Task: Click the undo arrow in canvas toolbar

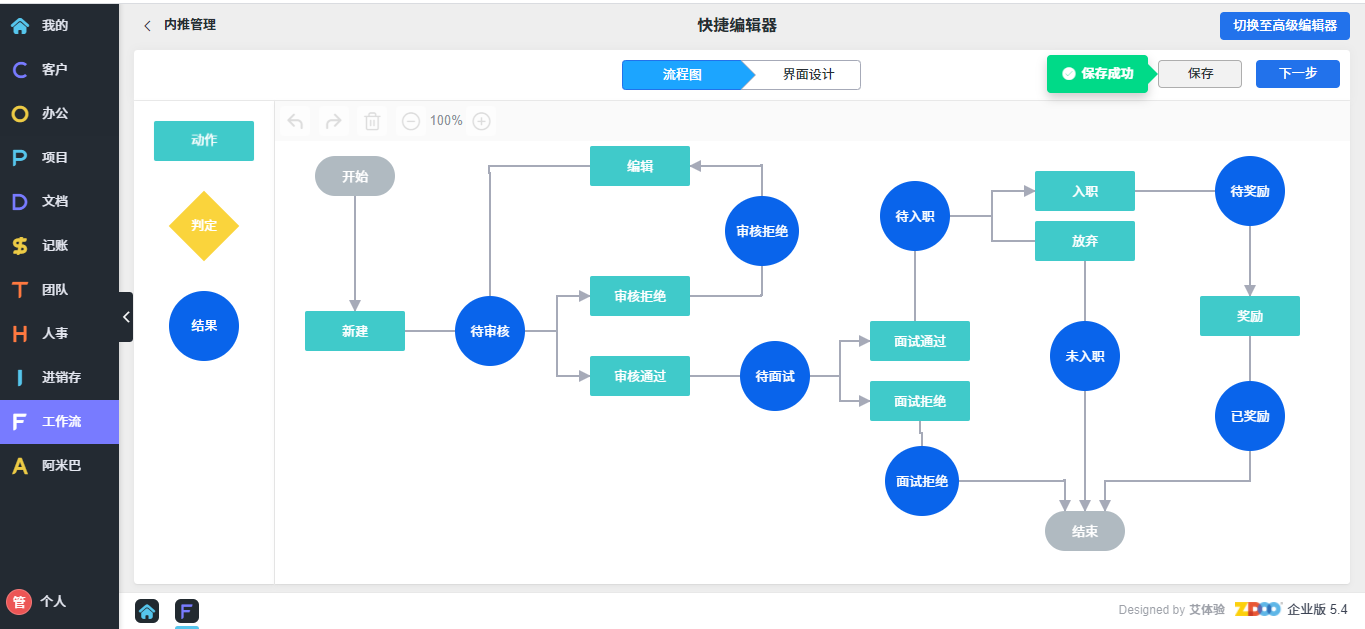Action: (295, 121)
